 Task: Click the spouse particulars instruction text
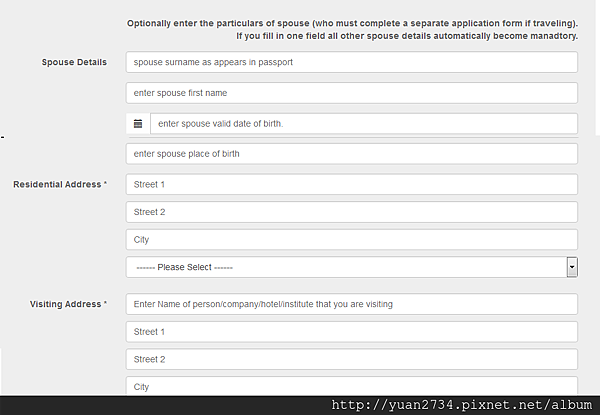[x=352, y=23]
